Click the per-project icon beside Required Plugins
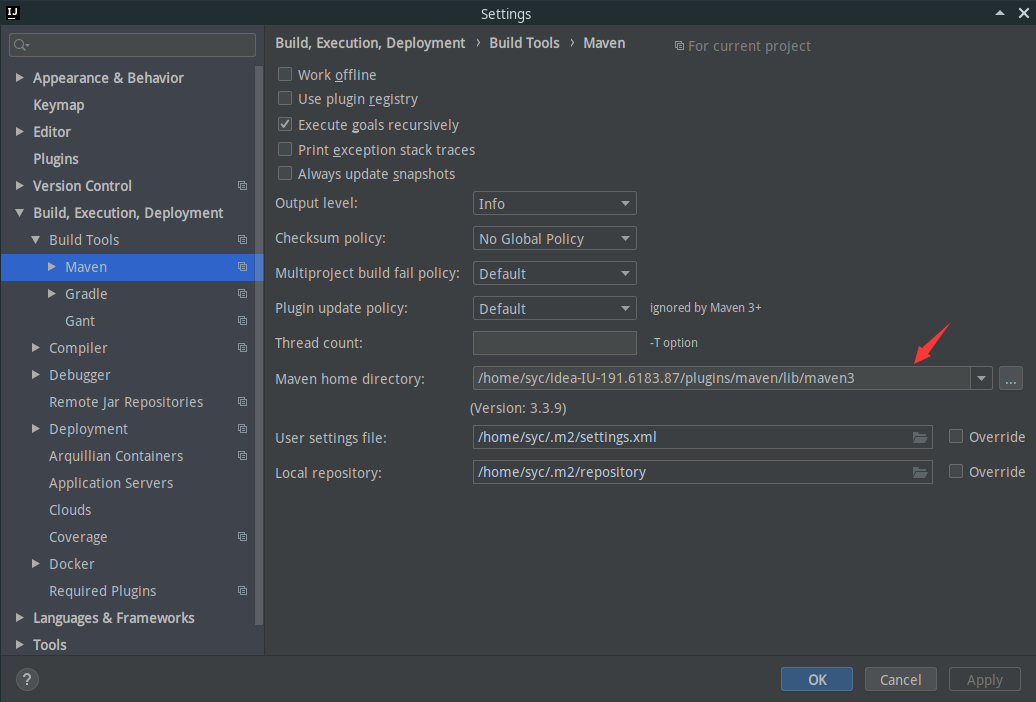The width and height of the screenshot is (1036, 702). [242, 591]
